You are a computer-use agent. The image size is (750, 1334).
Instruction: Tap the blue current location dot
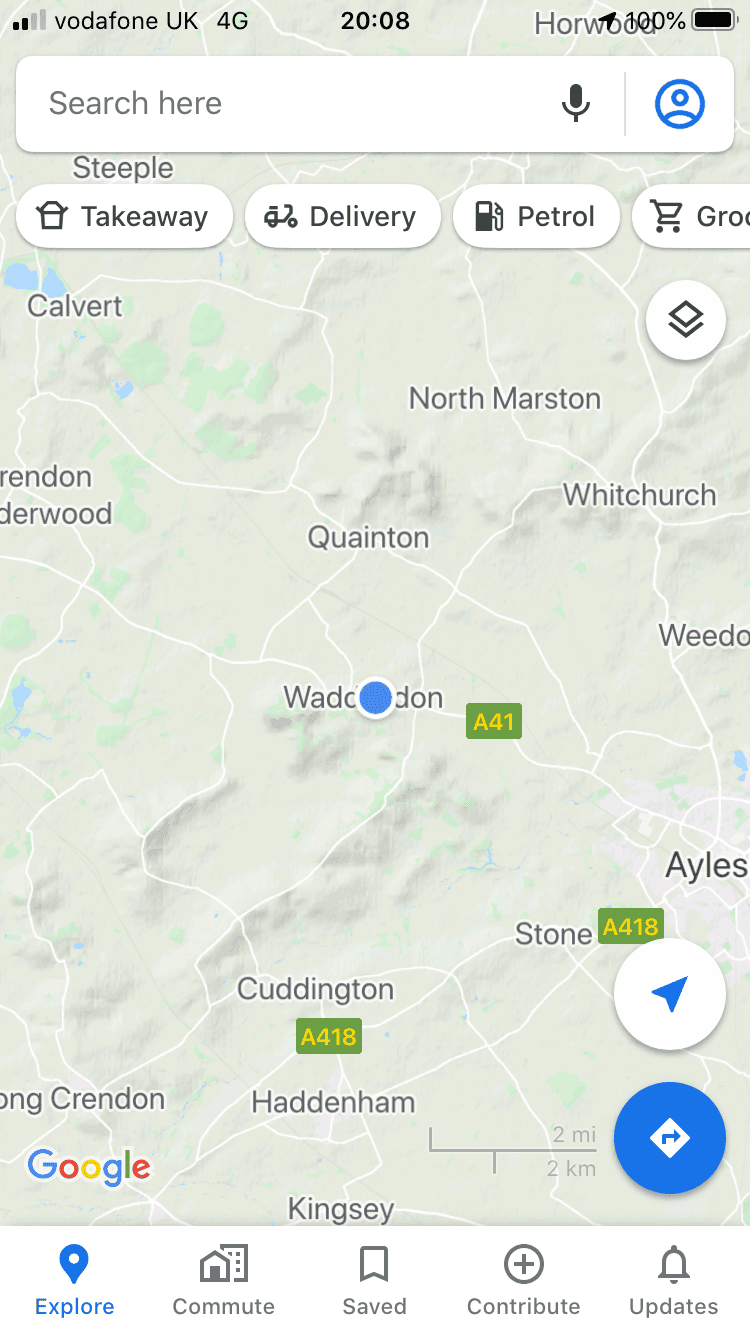click(376, 697)
